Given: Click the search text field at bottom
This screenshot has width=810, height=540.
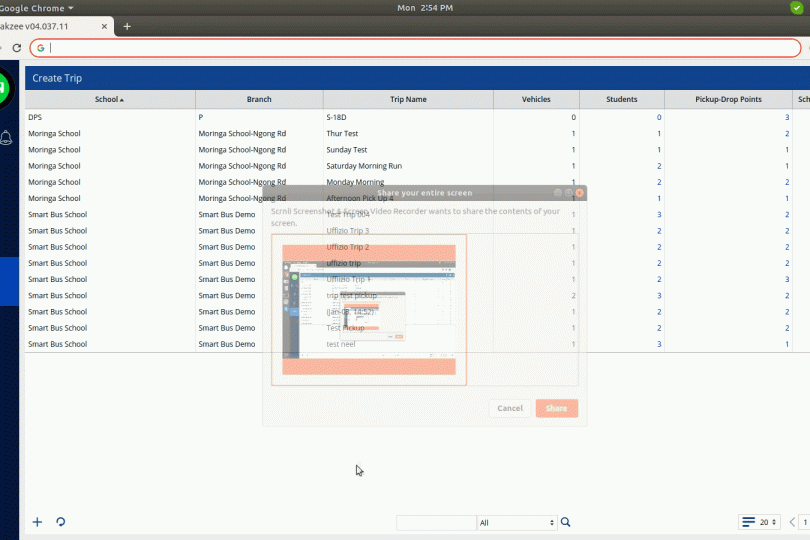Looking at the screenshot, I should click(436, 522).
